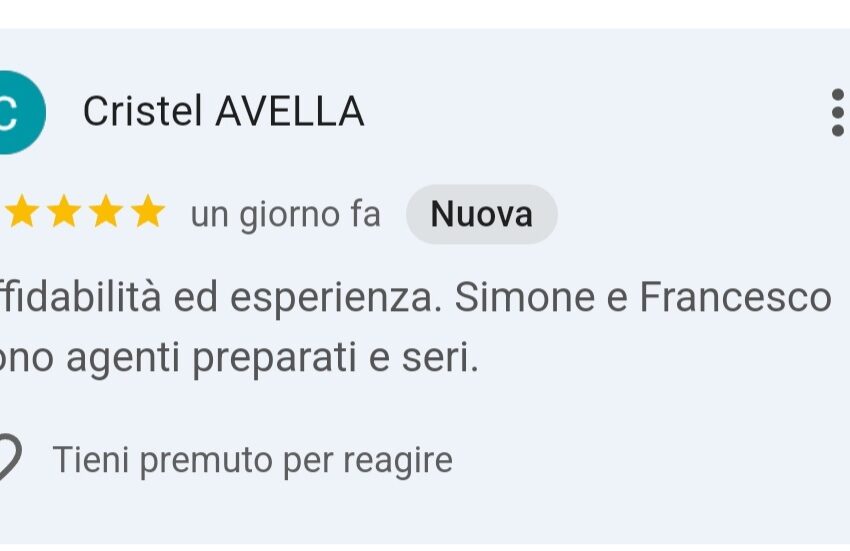
Task: Click the first name Cristel
Action: click(143, 111)
